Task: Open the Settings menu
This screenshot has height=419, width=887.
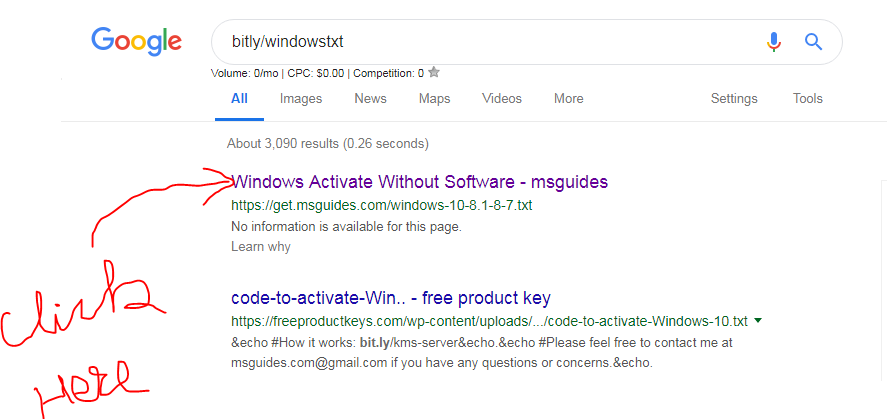Action: 734,98
